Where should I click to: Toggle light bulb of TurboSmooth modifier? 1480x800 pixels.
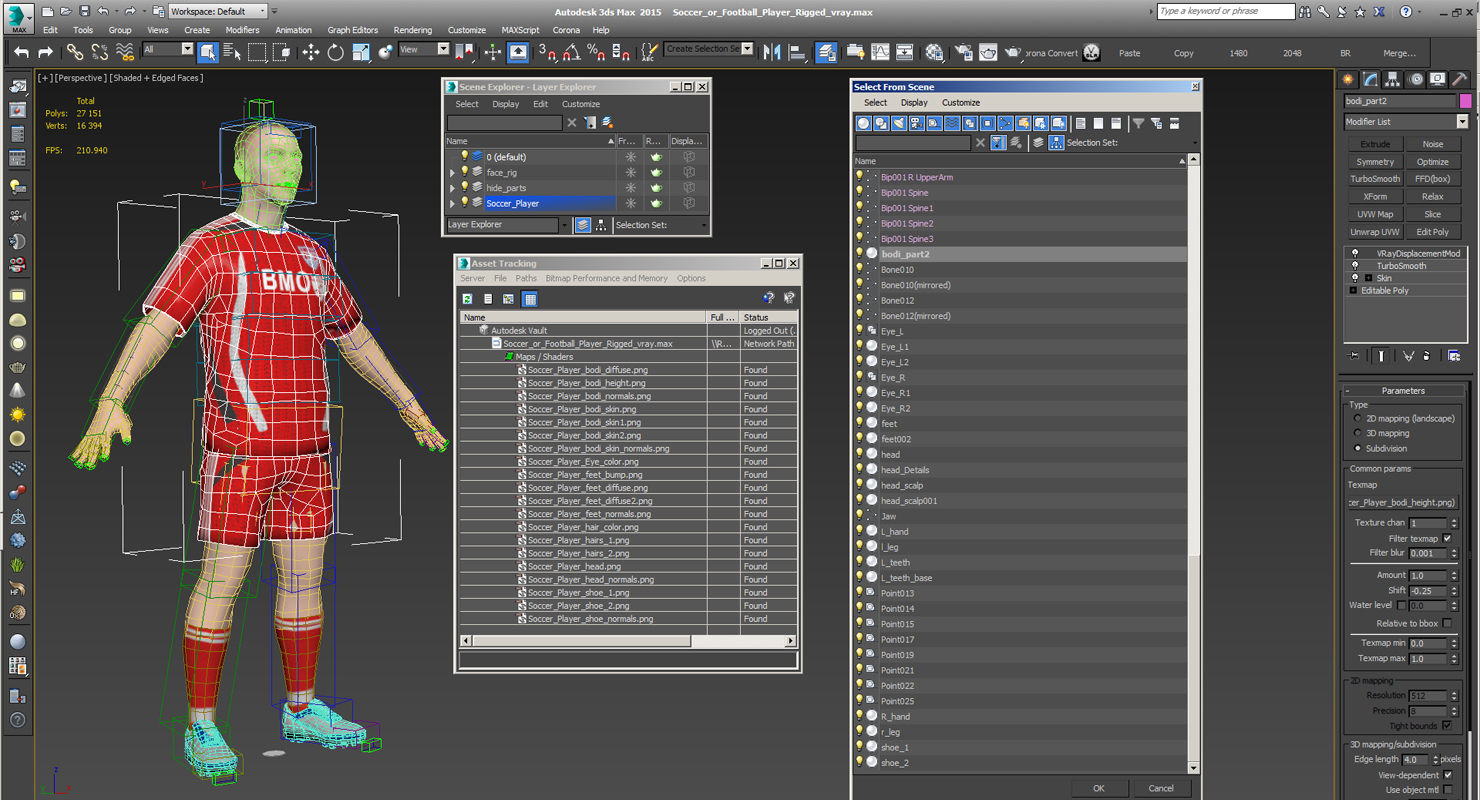pyautogui.click(x=1355, y=266)
